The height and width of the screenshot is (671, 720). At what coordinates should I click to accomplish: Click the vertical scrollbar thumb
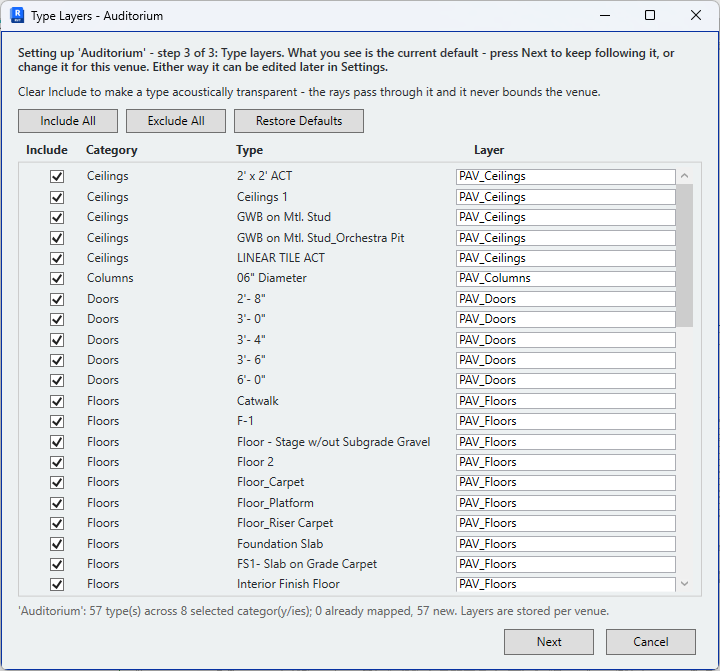[685, 255]
